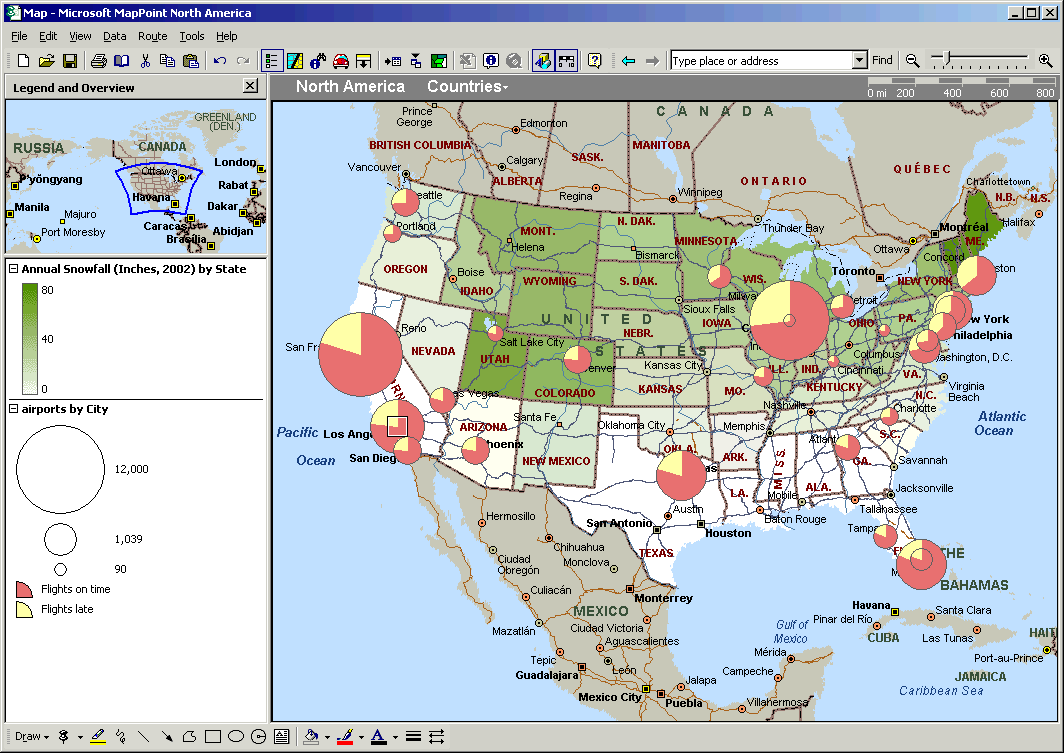Click the New map icon

tap(23, 61)
